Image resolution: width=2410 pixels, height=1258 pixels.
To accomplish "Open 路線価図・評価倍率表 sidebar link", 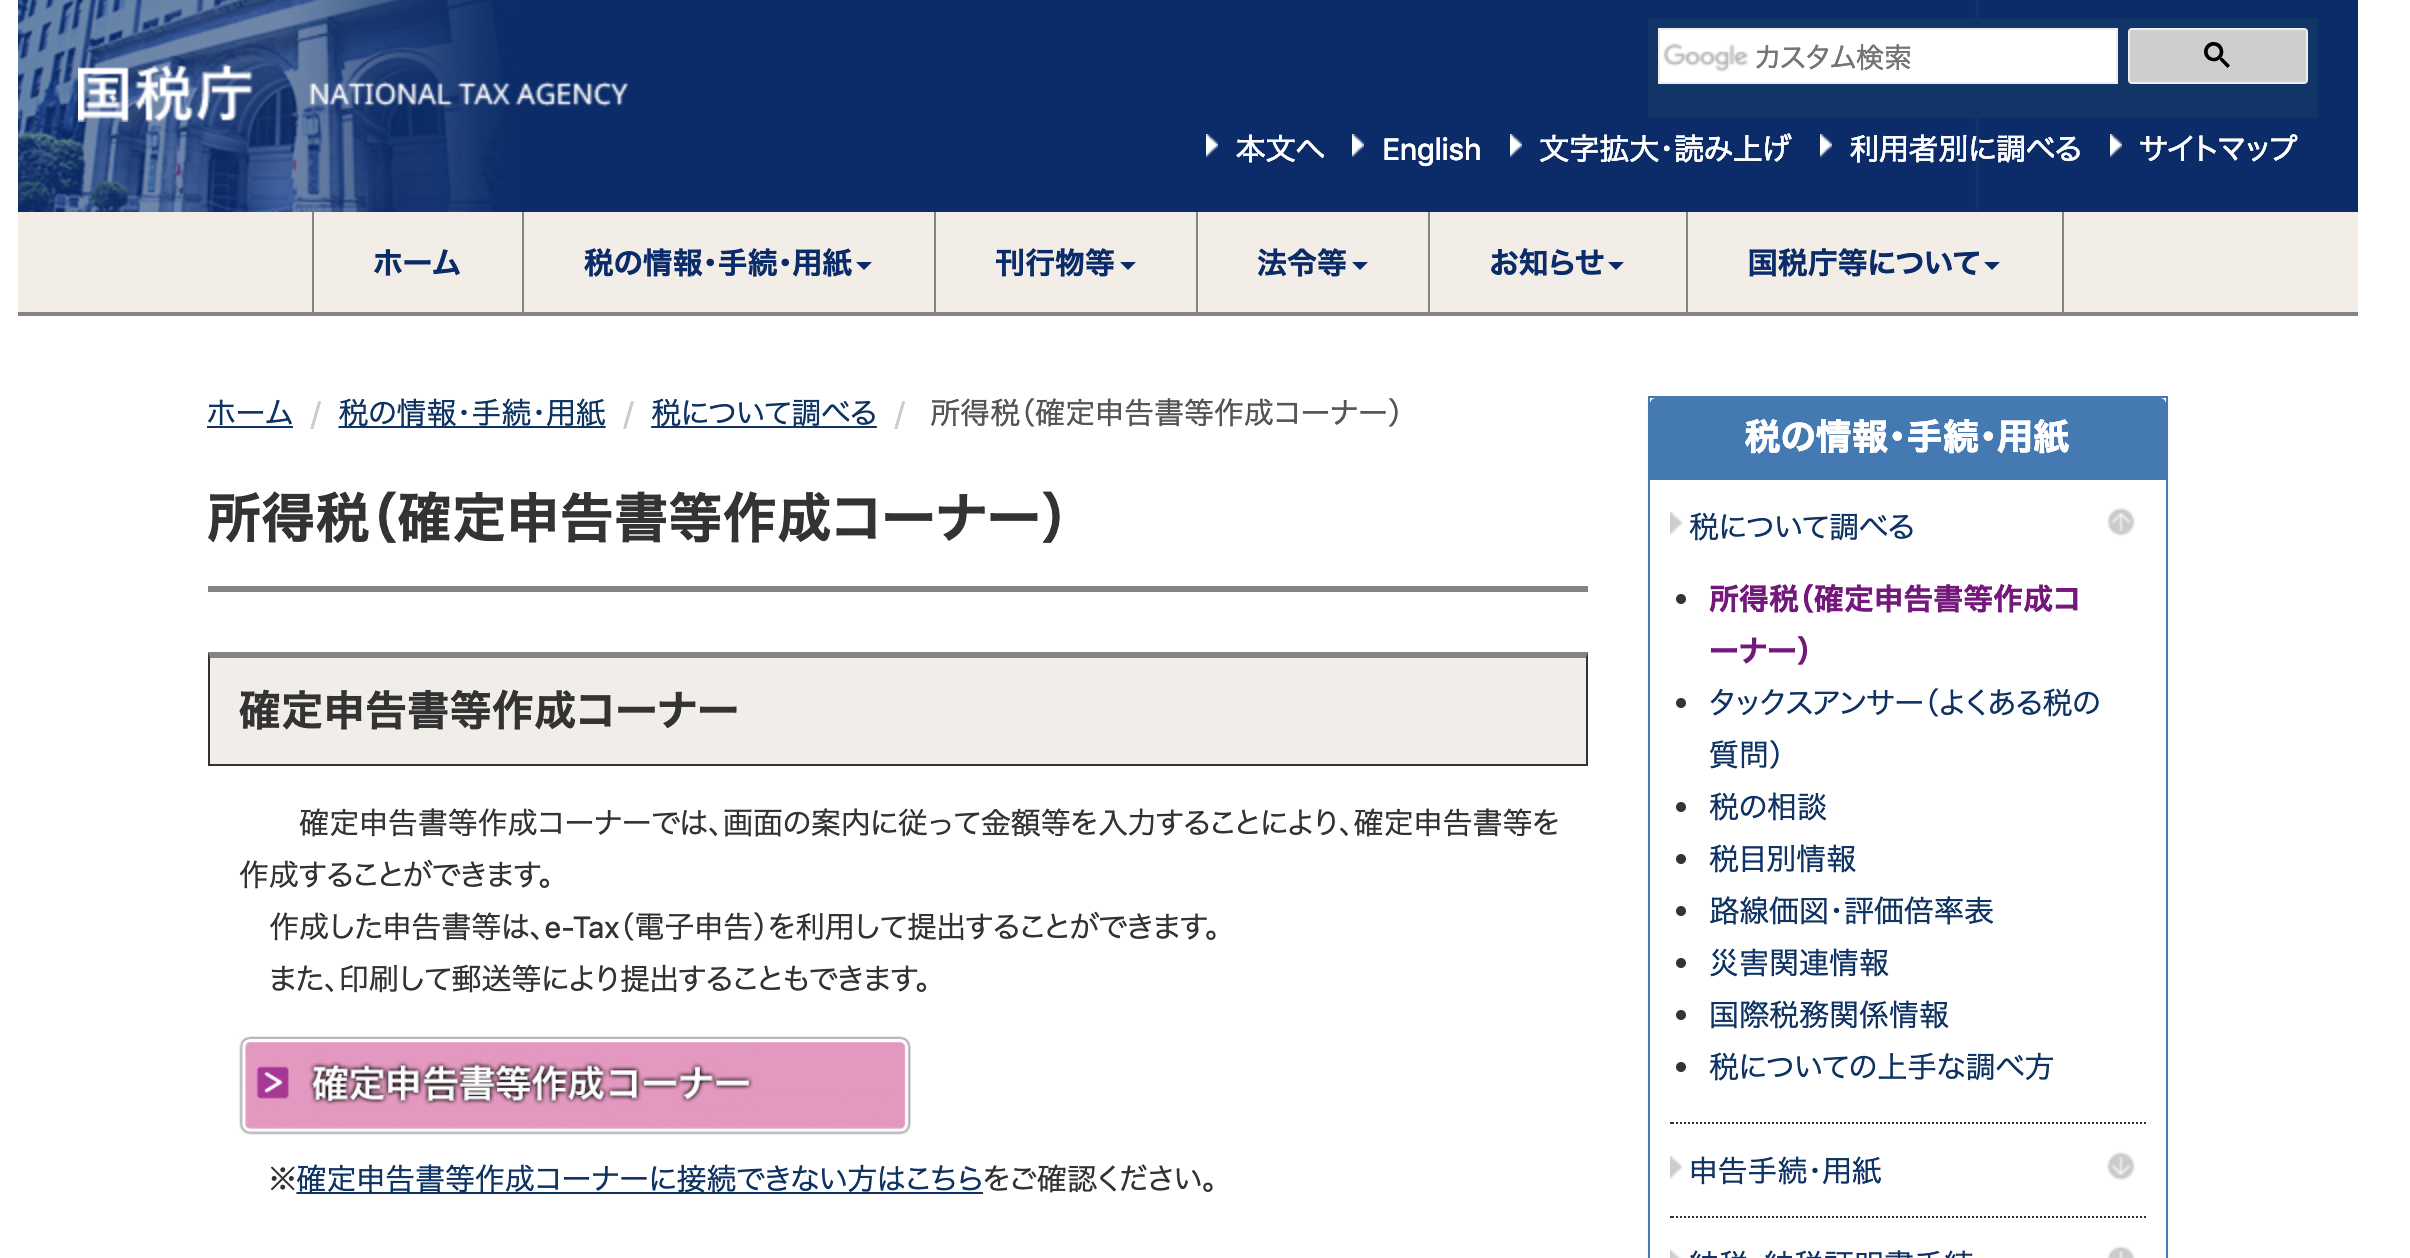I will click(1851, 910).
